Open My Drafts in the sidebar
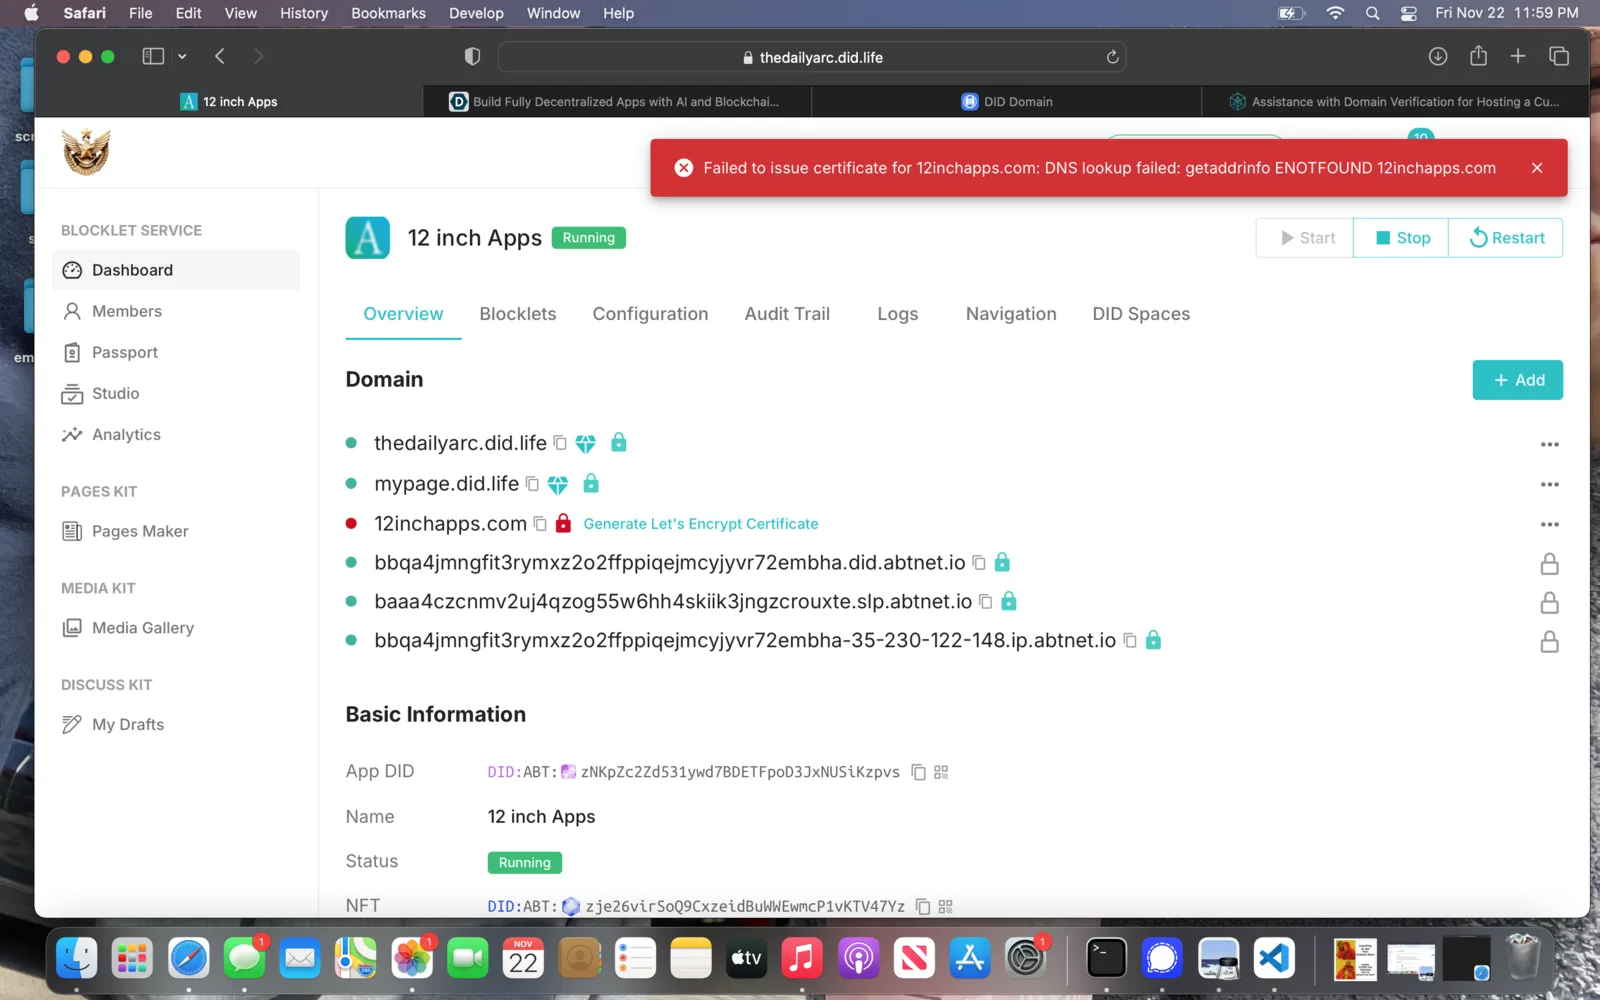 176,724
